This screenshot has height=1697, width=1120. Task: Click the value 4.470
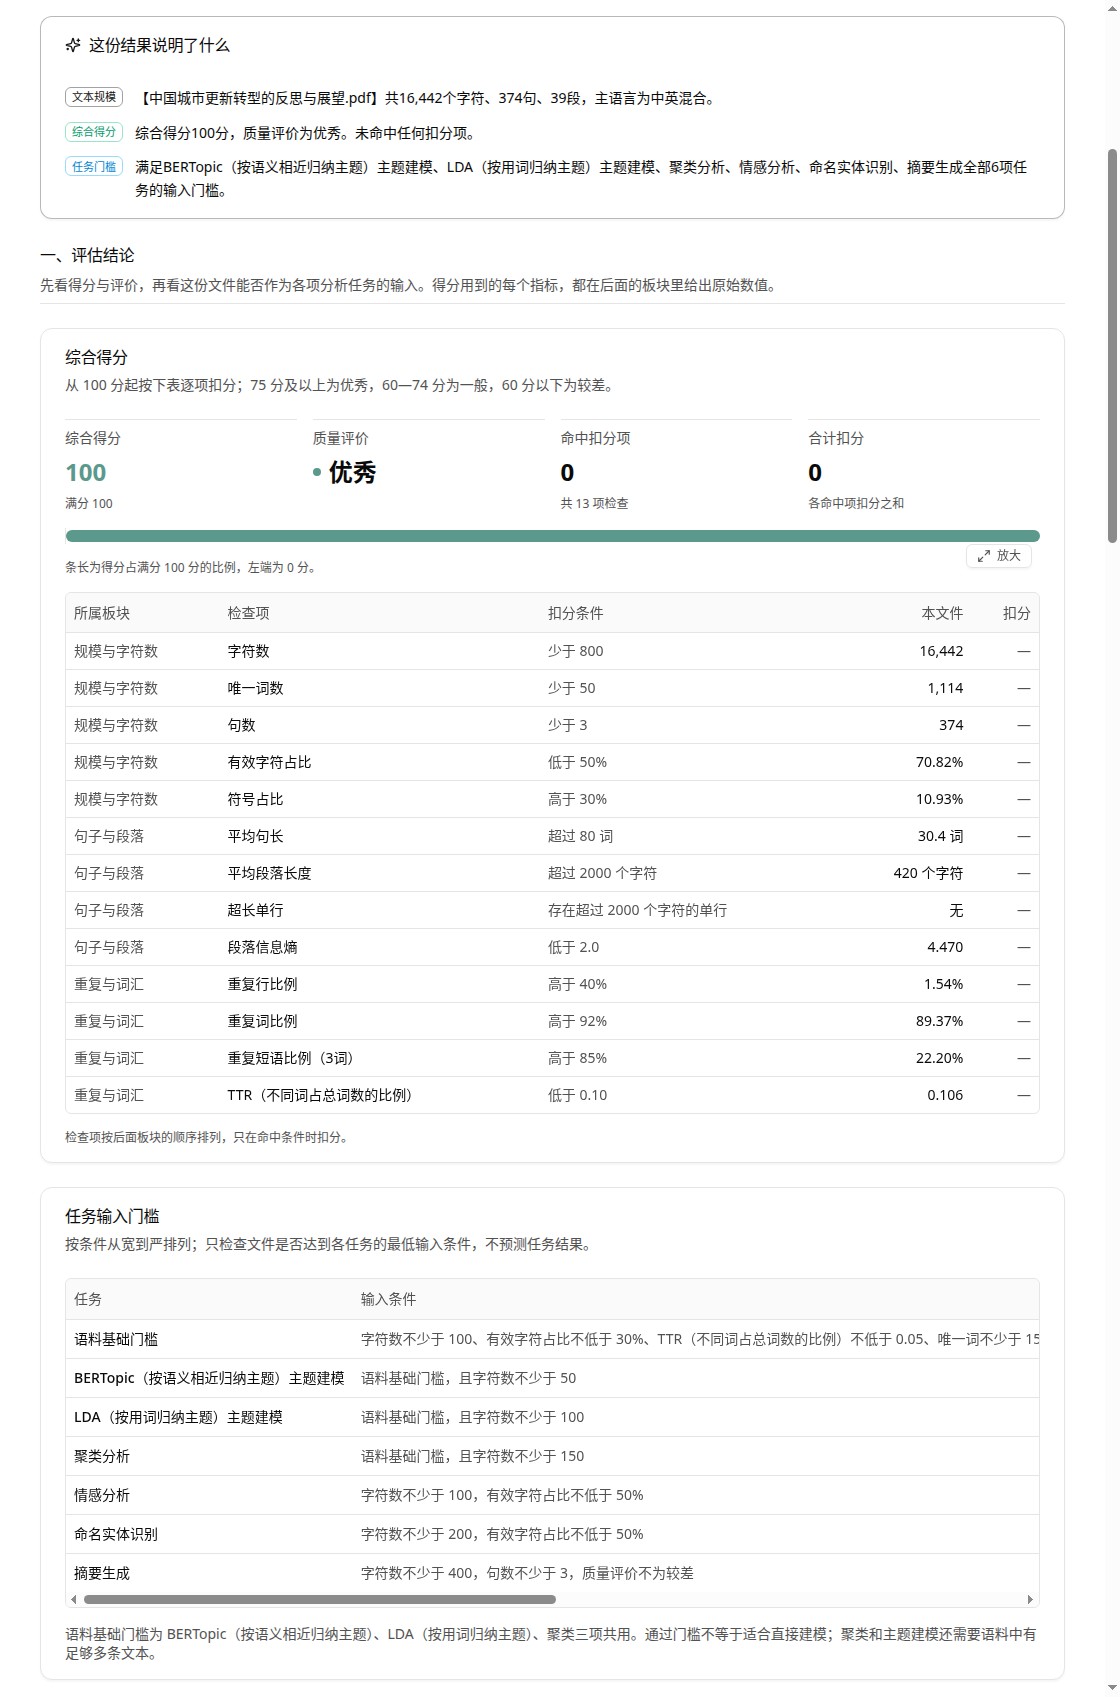click(945, 947)
